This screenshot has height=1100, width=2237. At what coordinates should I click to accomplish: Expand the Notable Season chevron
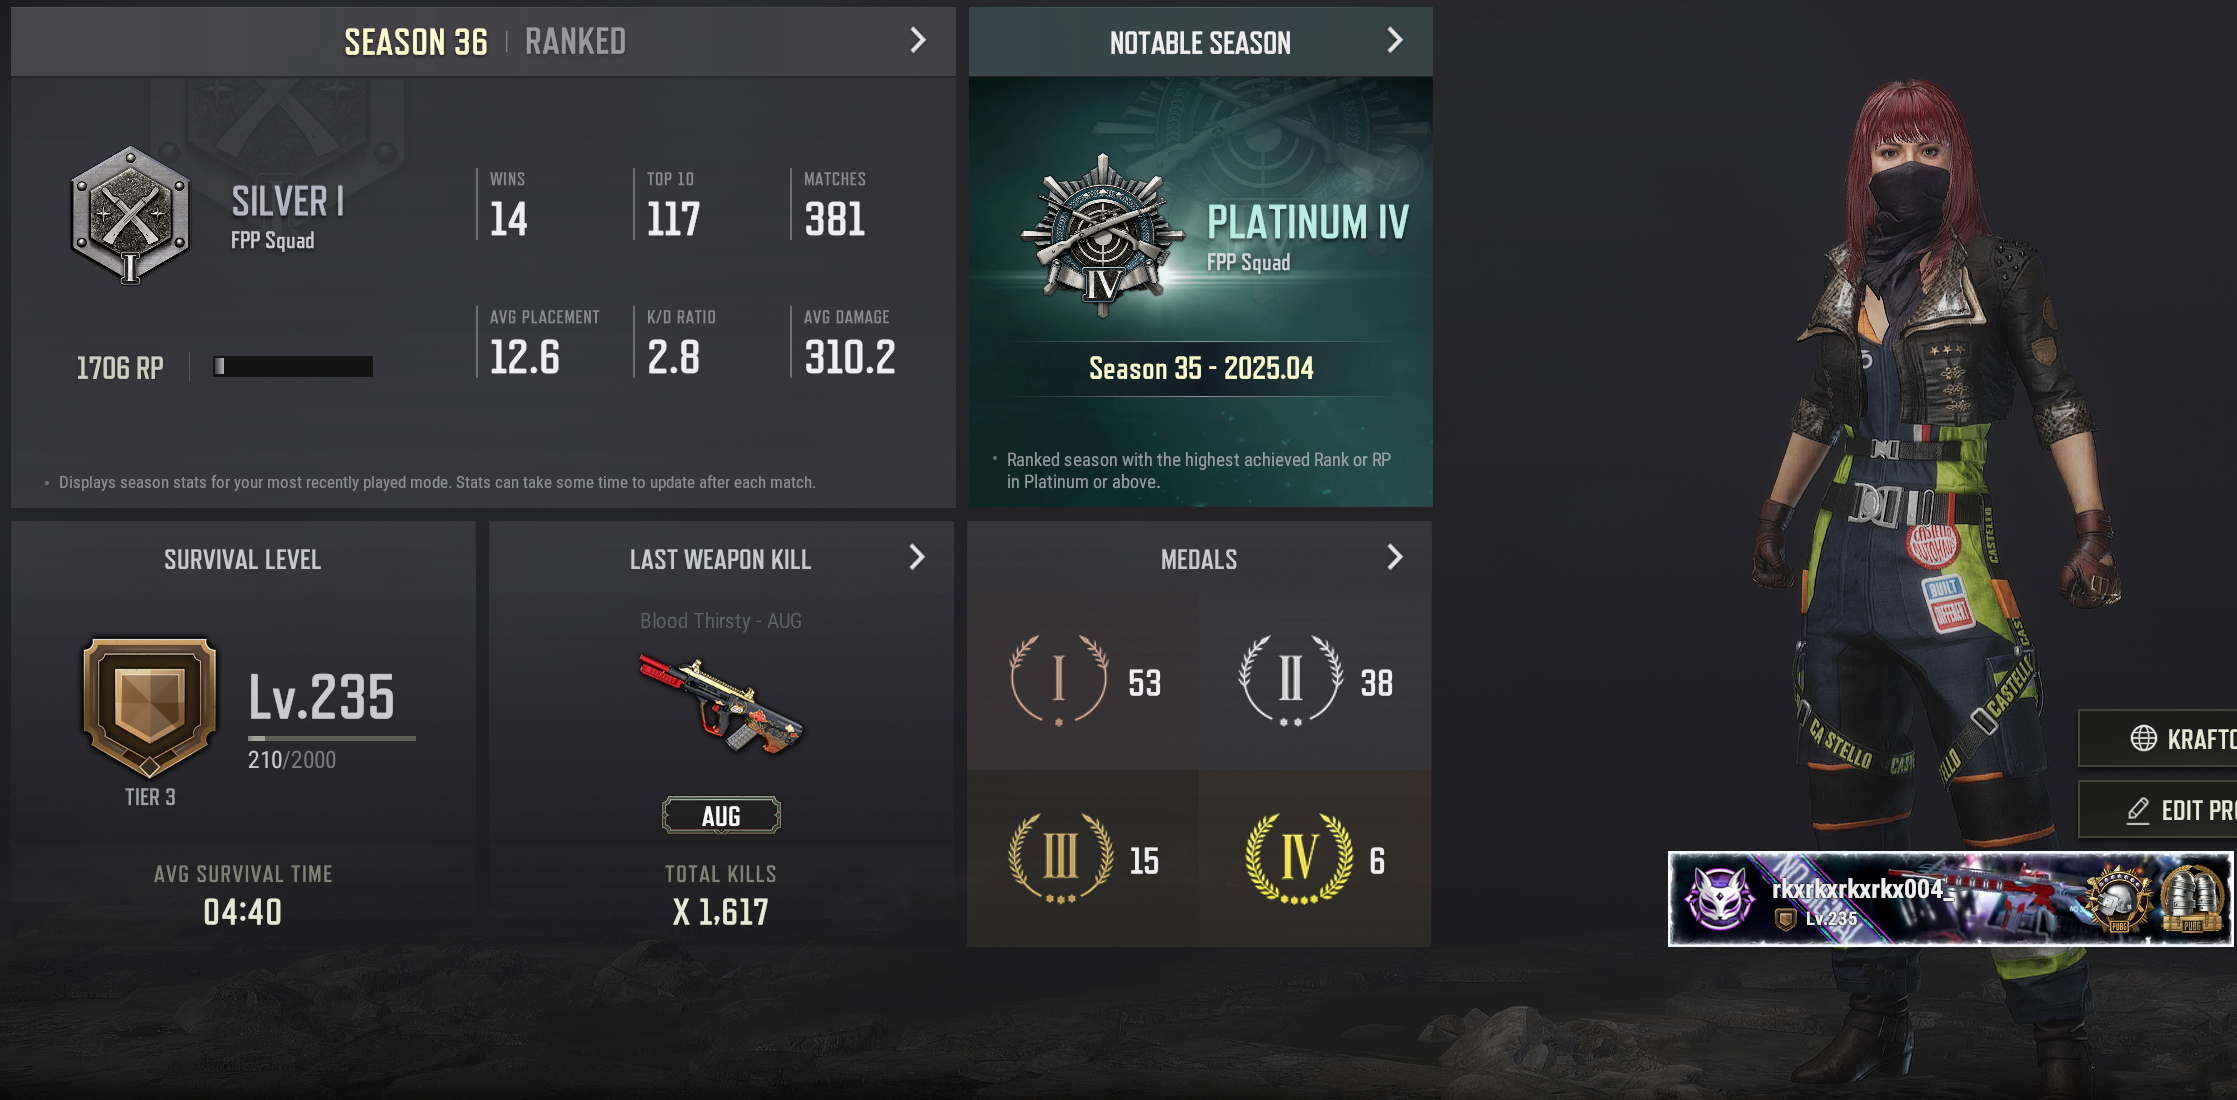coord(1395,40)
